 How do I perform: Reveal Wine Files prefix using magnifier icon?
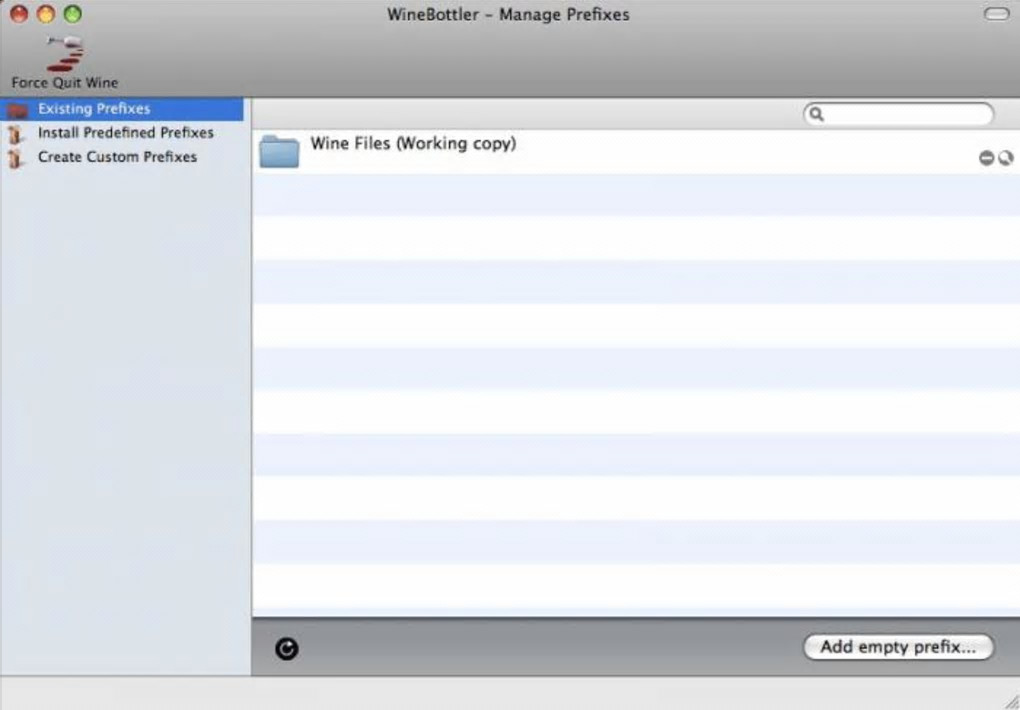(1006, 158)
